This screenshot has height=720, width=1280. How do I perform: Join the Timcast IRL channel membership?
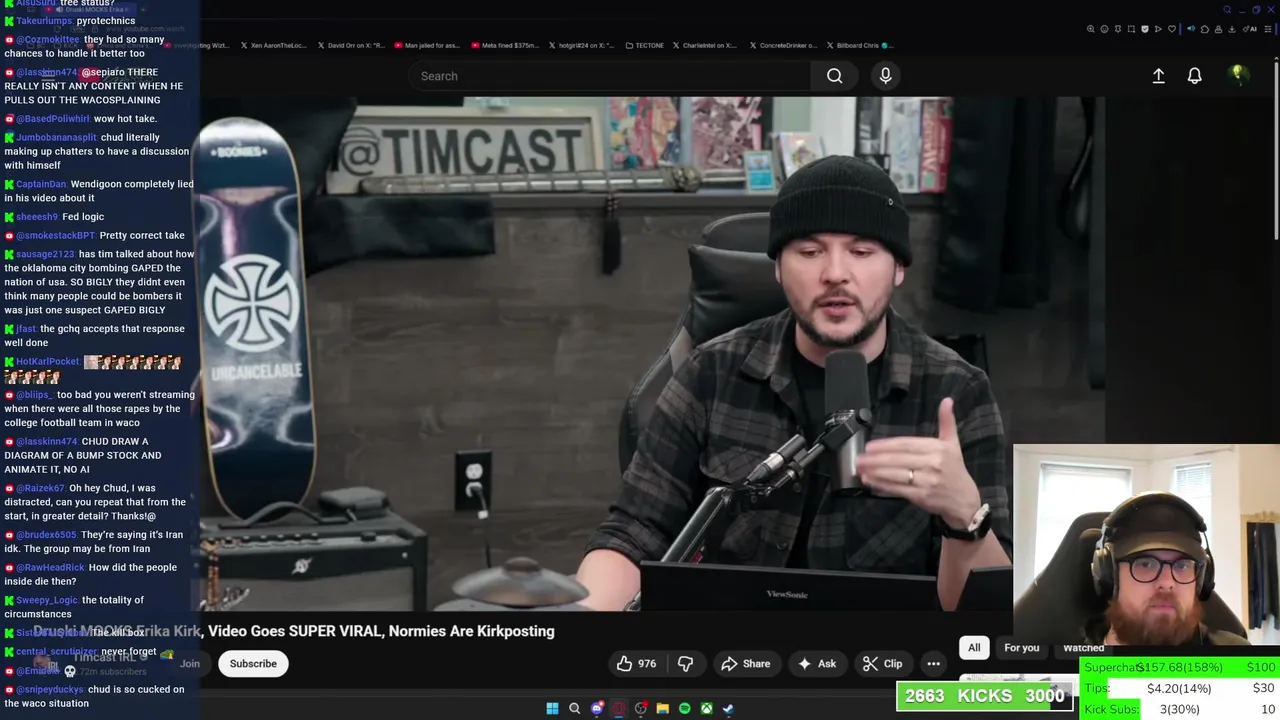point(190,663)
